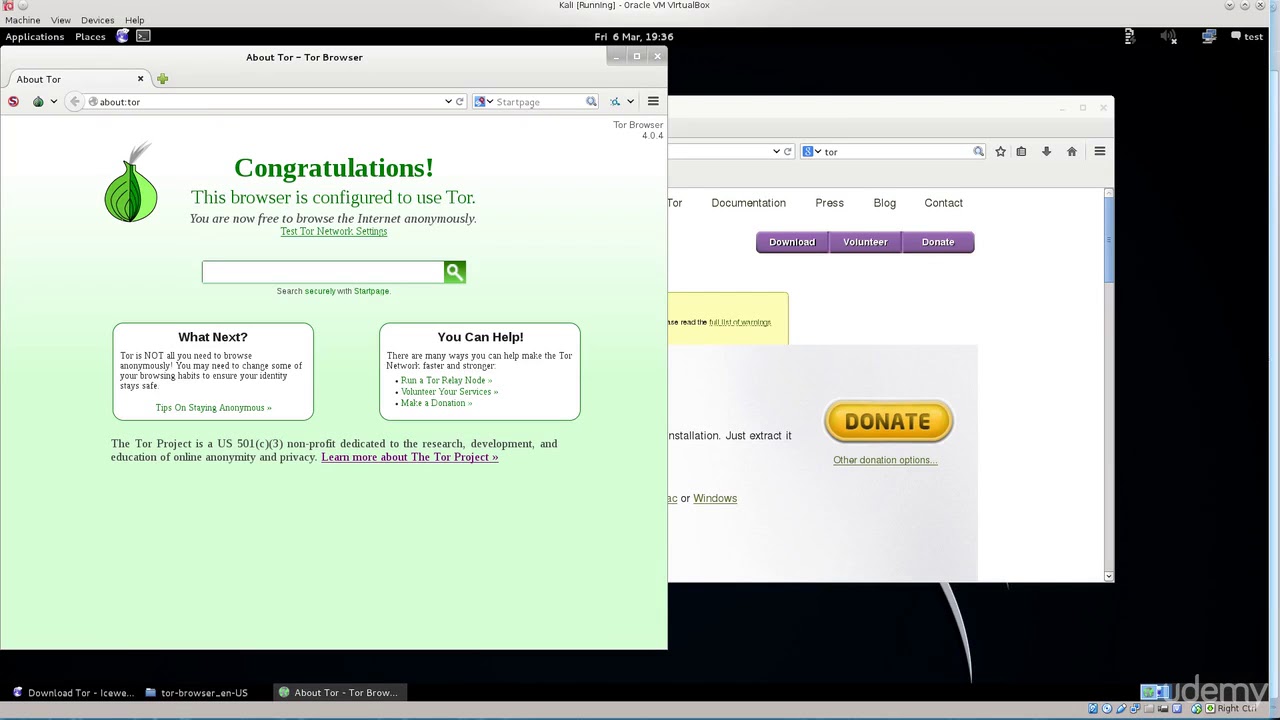This screenshot has height=720, width=1280.
Task: Click Run a Tor Relay Node link
Action: click(x=446, y=380)
